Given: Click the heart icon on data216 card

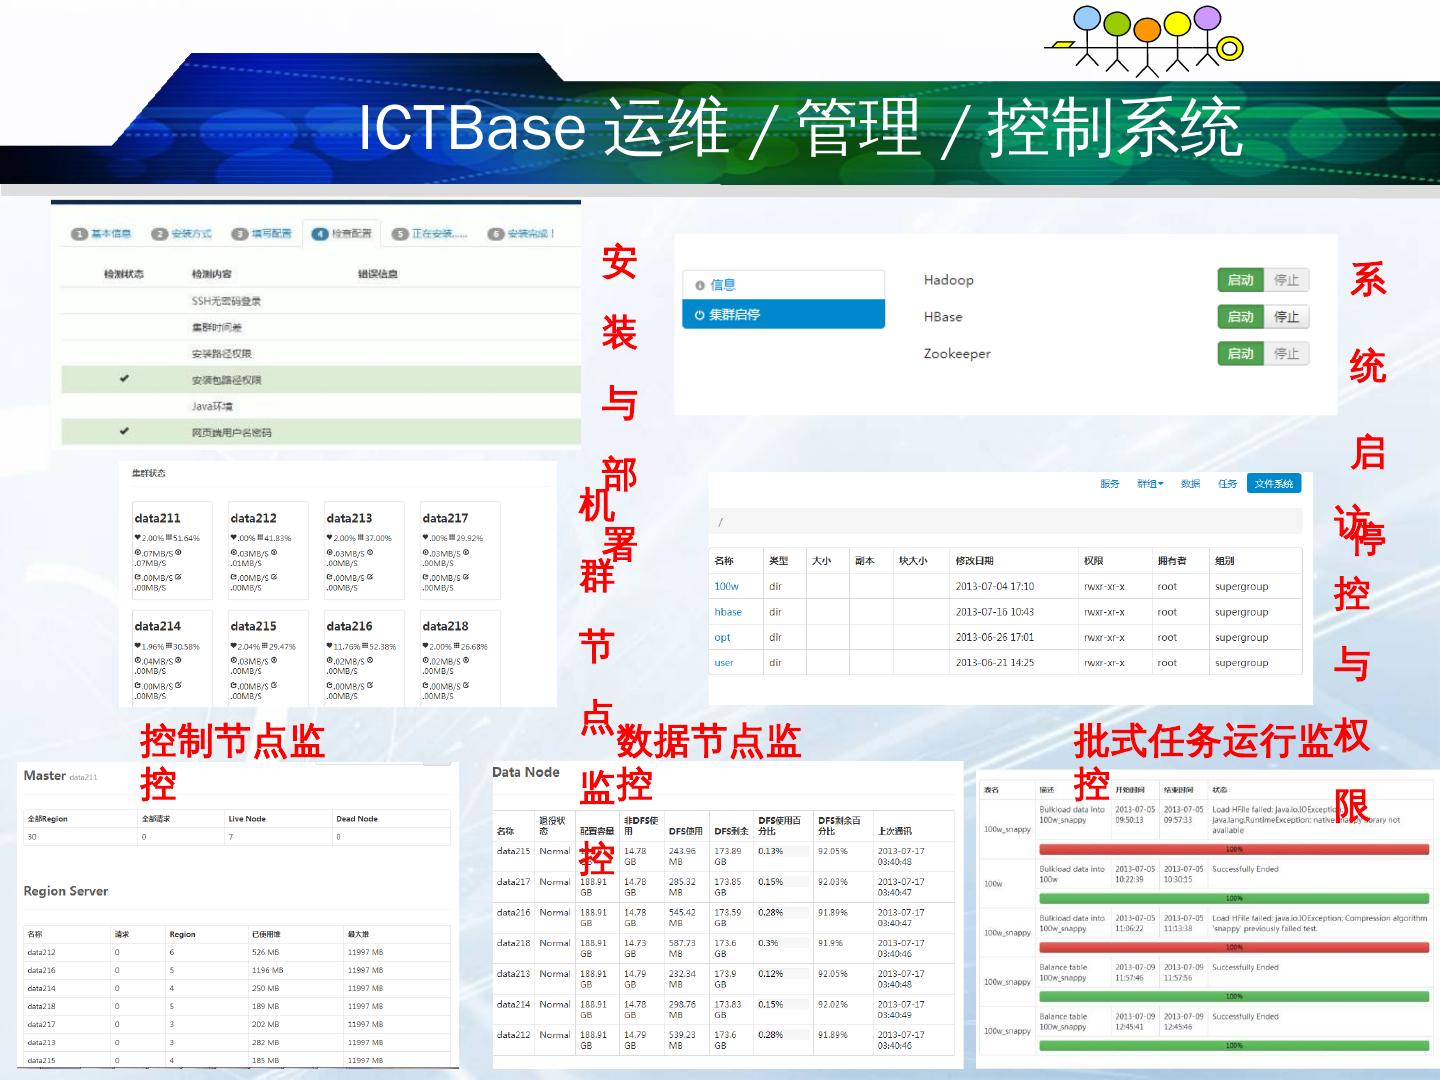Looking at the screenshot, I should (330, 647).
